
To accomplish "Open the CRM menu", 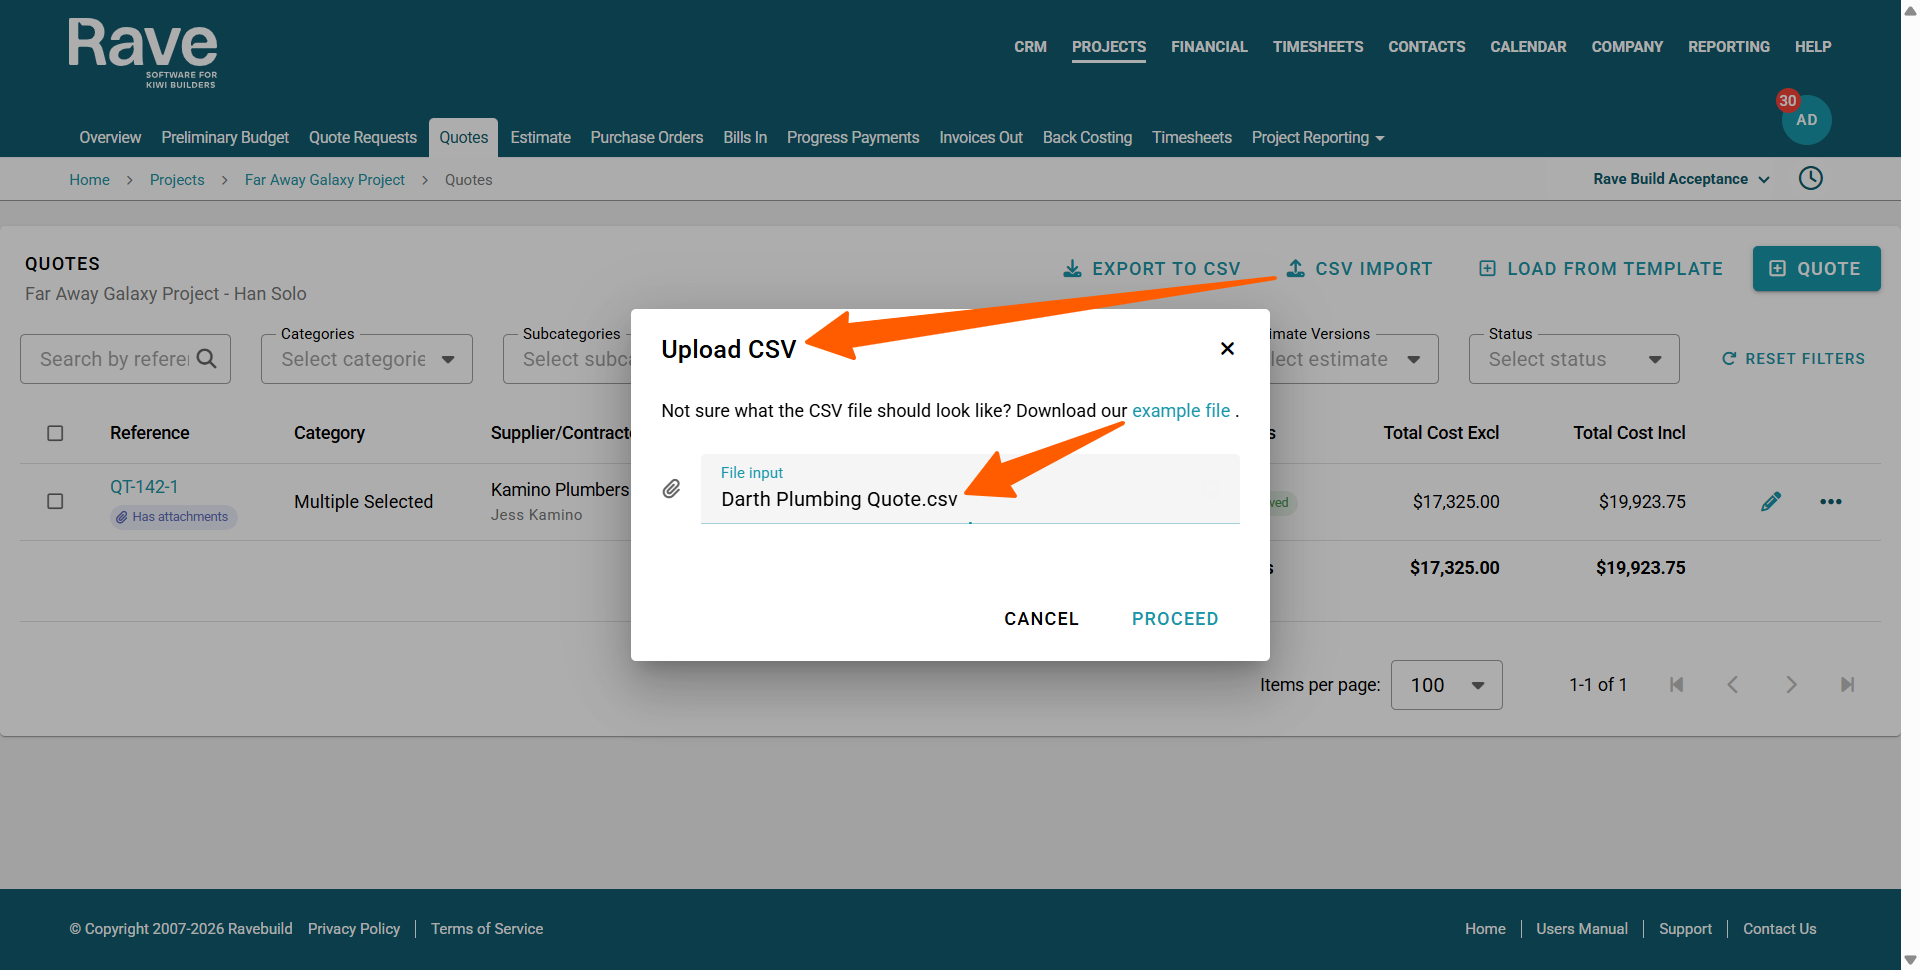I will coord(1030,47).
